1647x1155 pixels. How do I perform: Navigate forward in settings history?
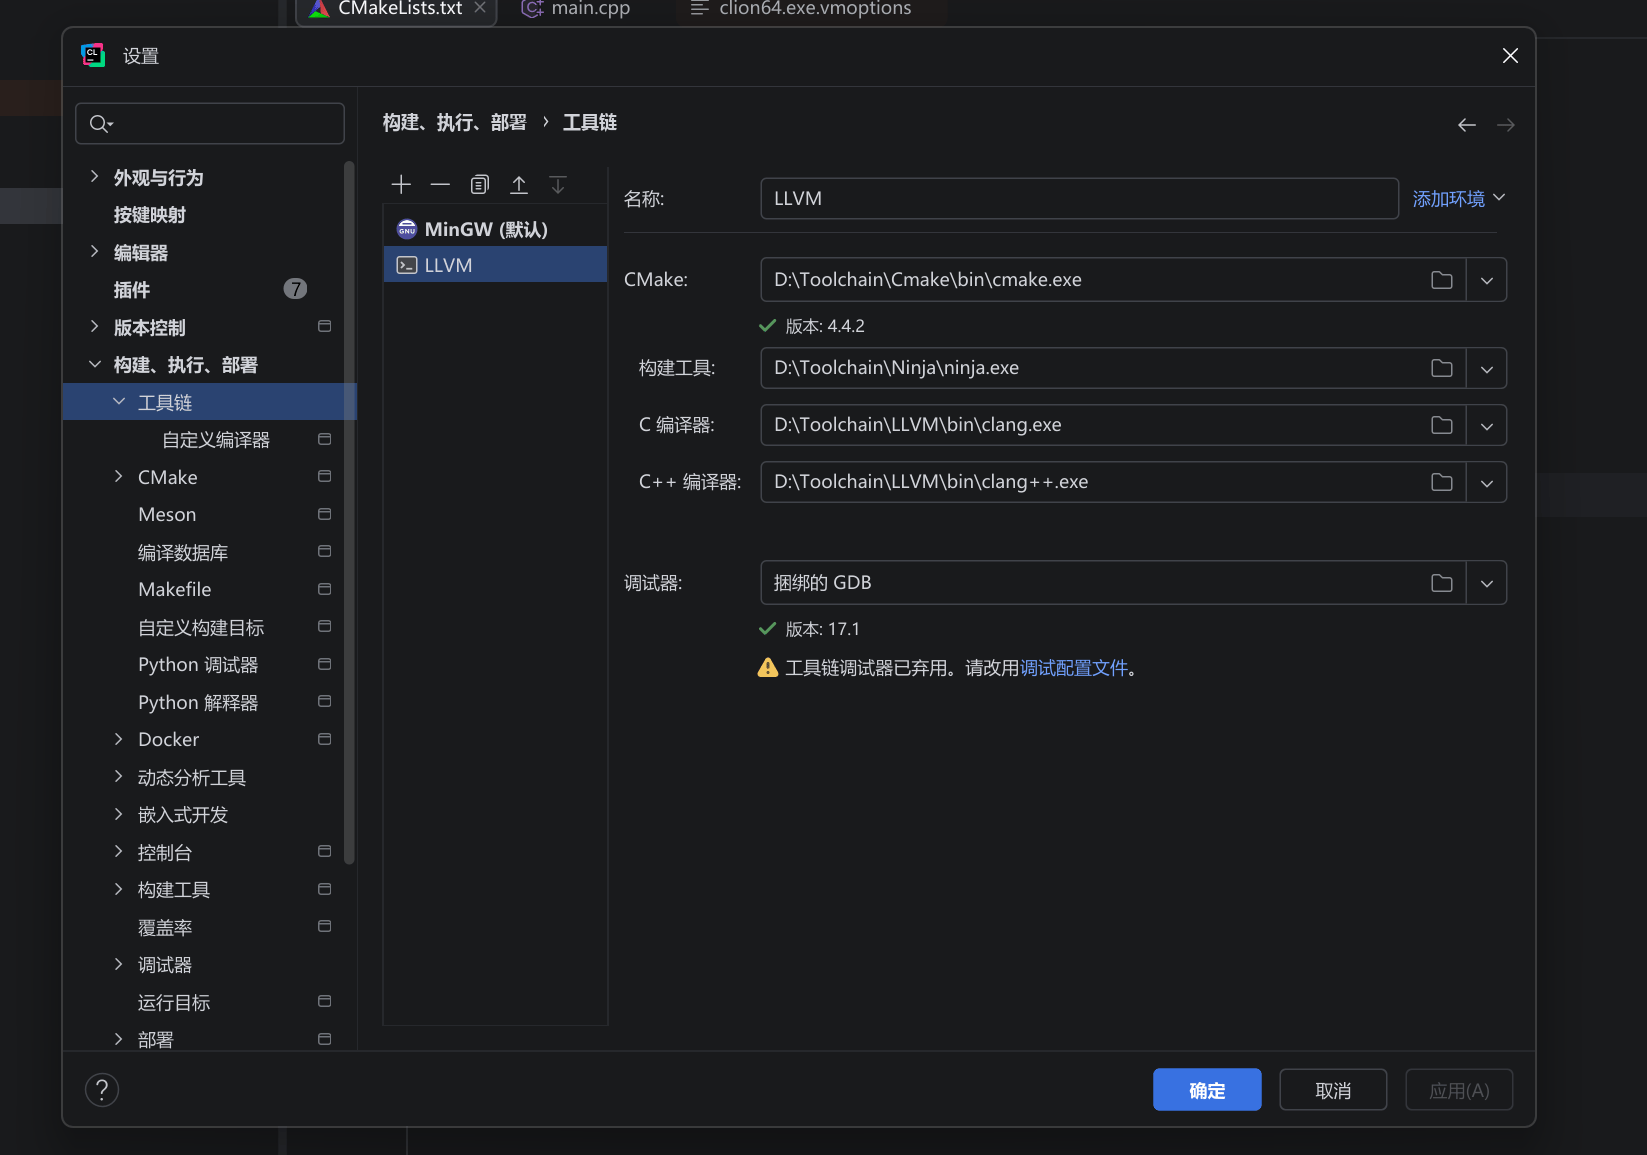tap(1506, 125)
